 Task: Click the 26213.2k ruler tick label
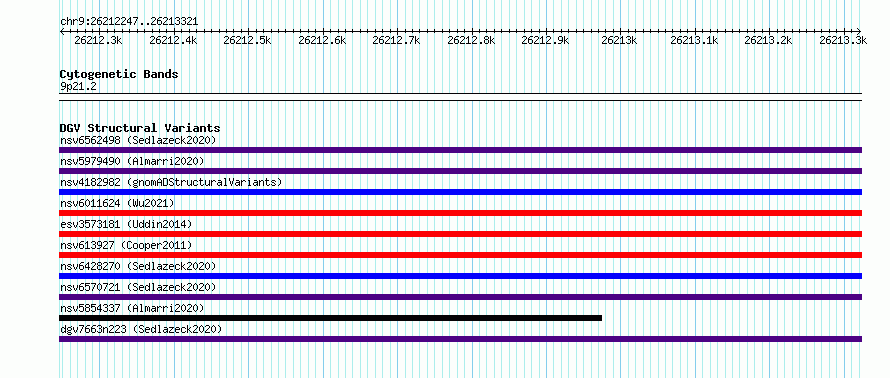769,40
